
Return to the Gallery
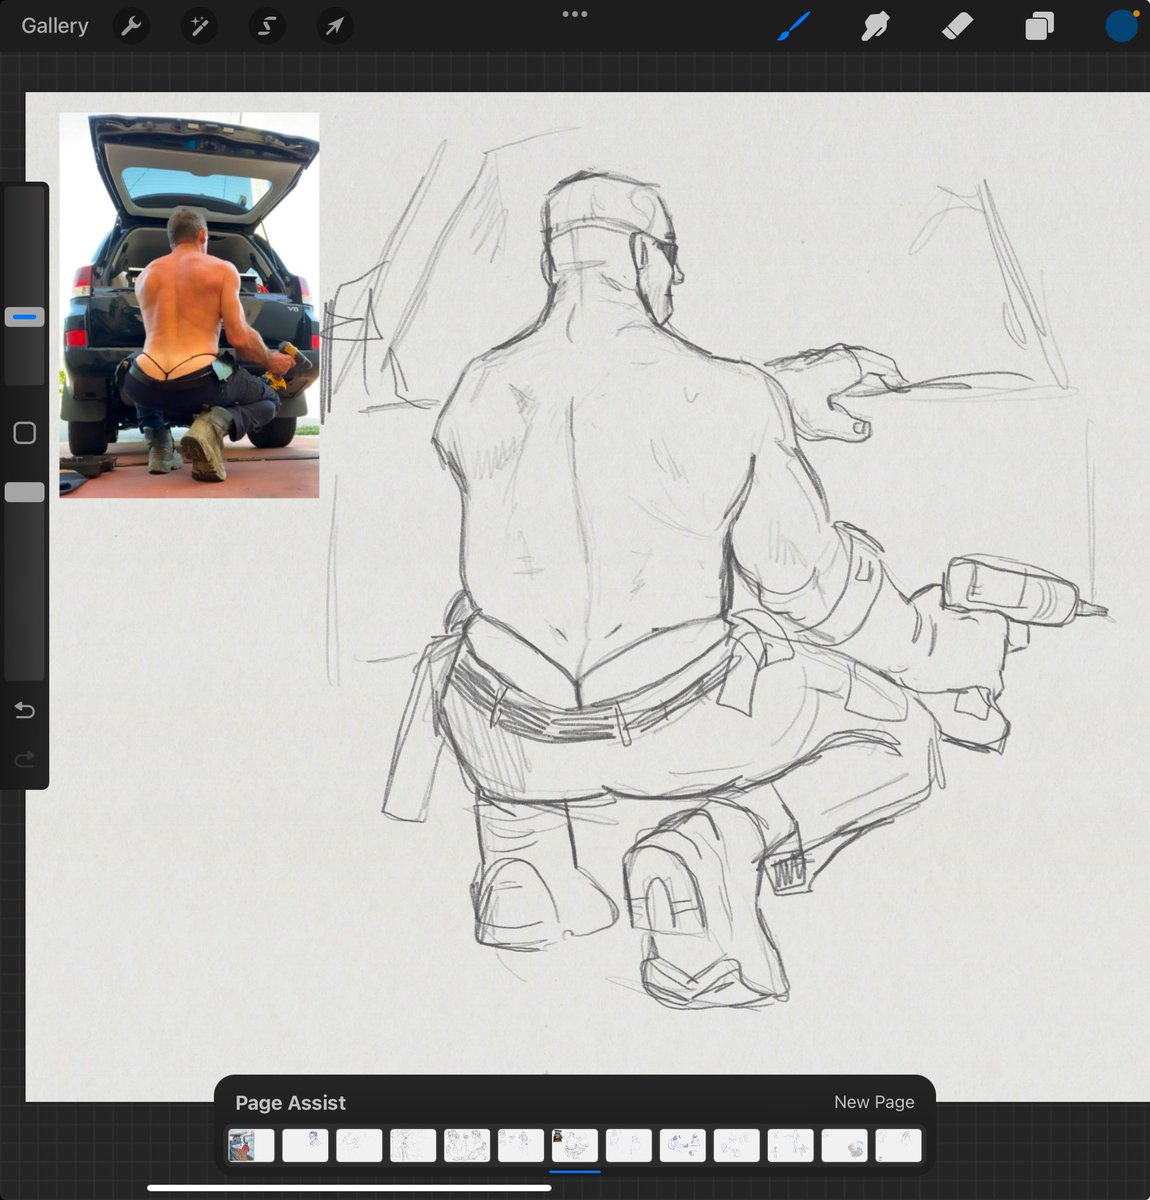pyautogui.click(x=55, y=26)
